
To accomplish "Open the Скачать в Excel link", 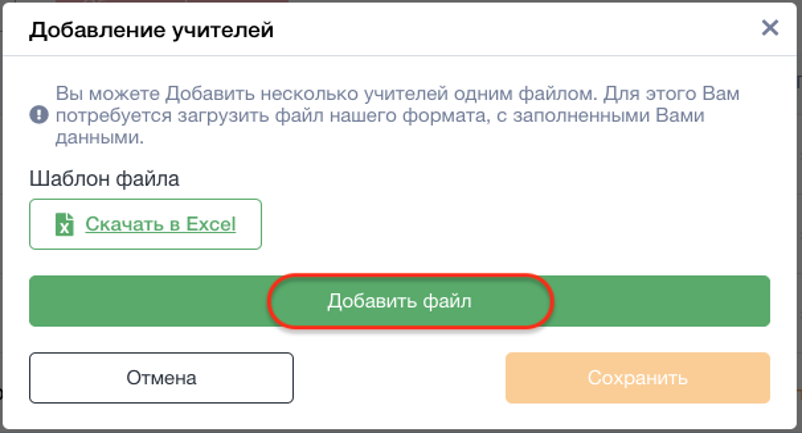I will (161, 224).
